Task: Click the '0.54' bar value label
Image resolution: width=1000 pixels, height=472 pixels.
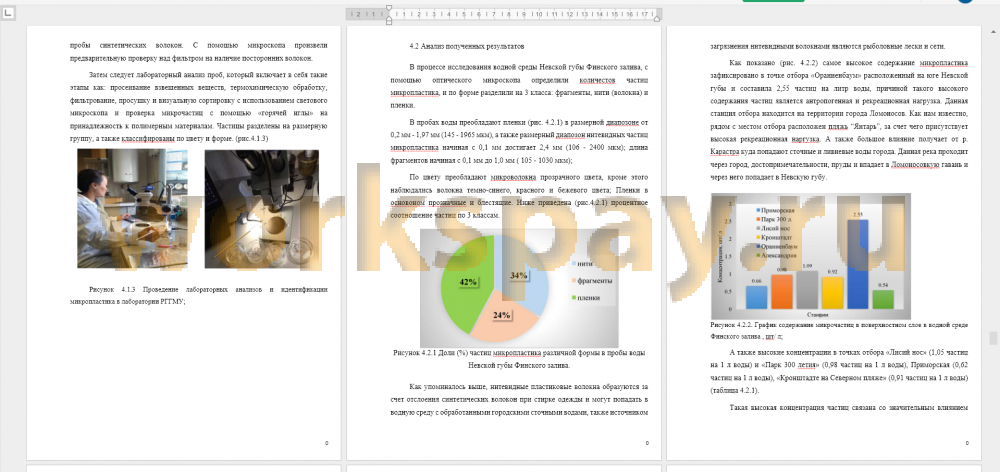Action: pos(881,284)
